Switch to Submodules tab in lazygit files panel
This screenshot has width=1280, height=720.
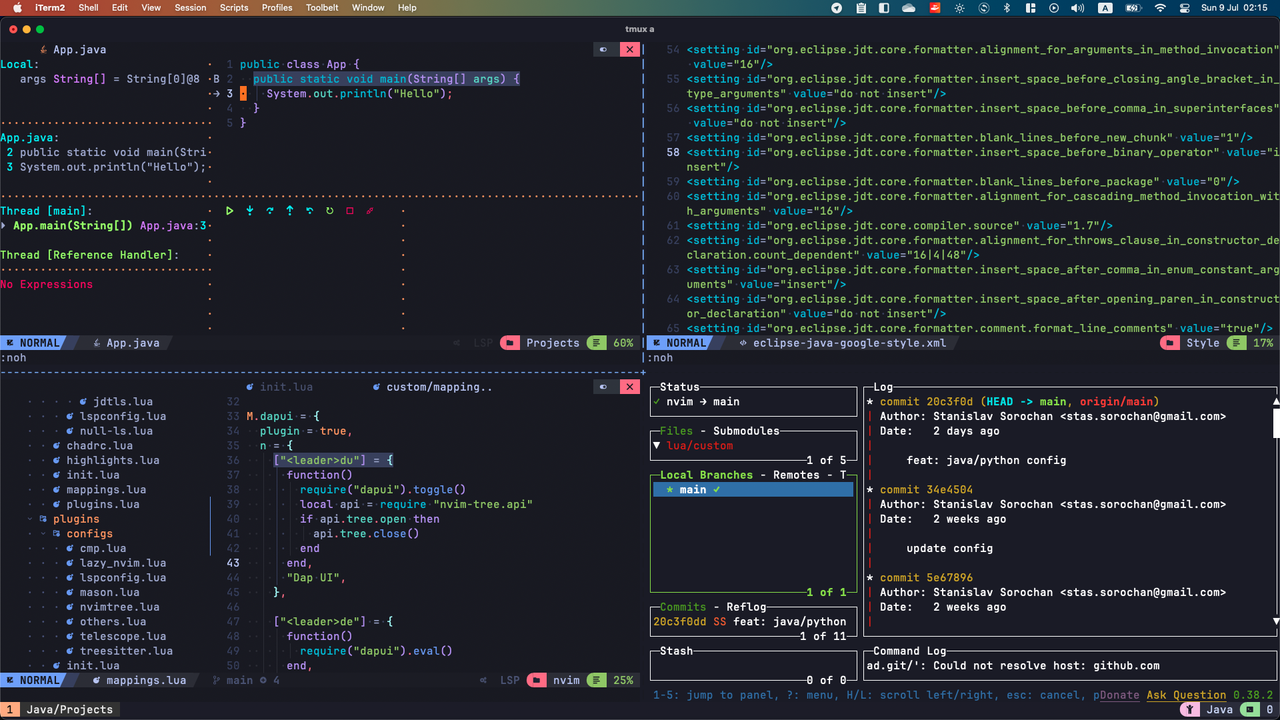coord(744,431)
